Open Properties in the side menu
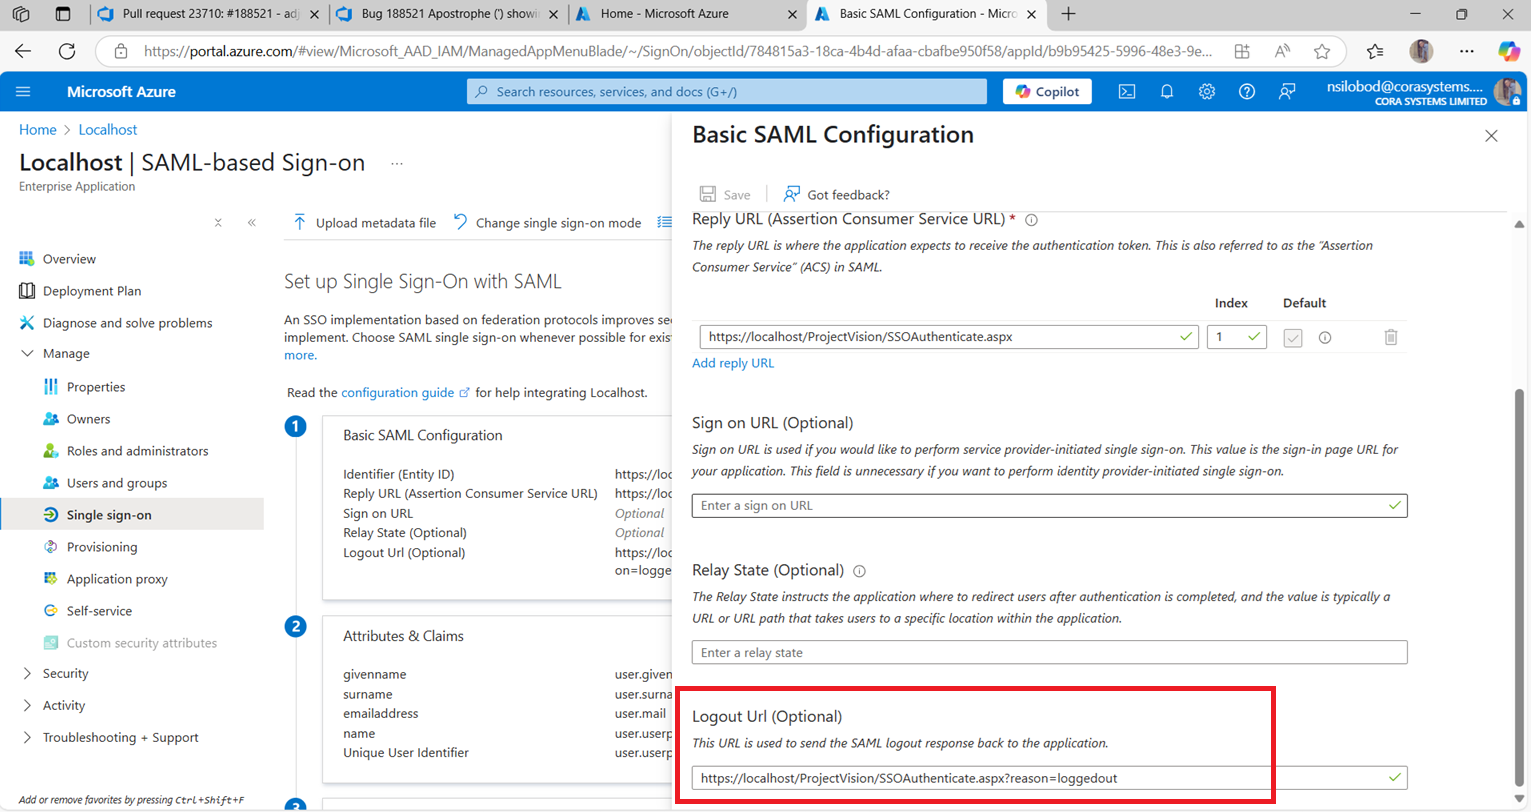Screen dimensions: 1531x812 tap(96, 387)
